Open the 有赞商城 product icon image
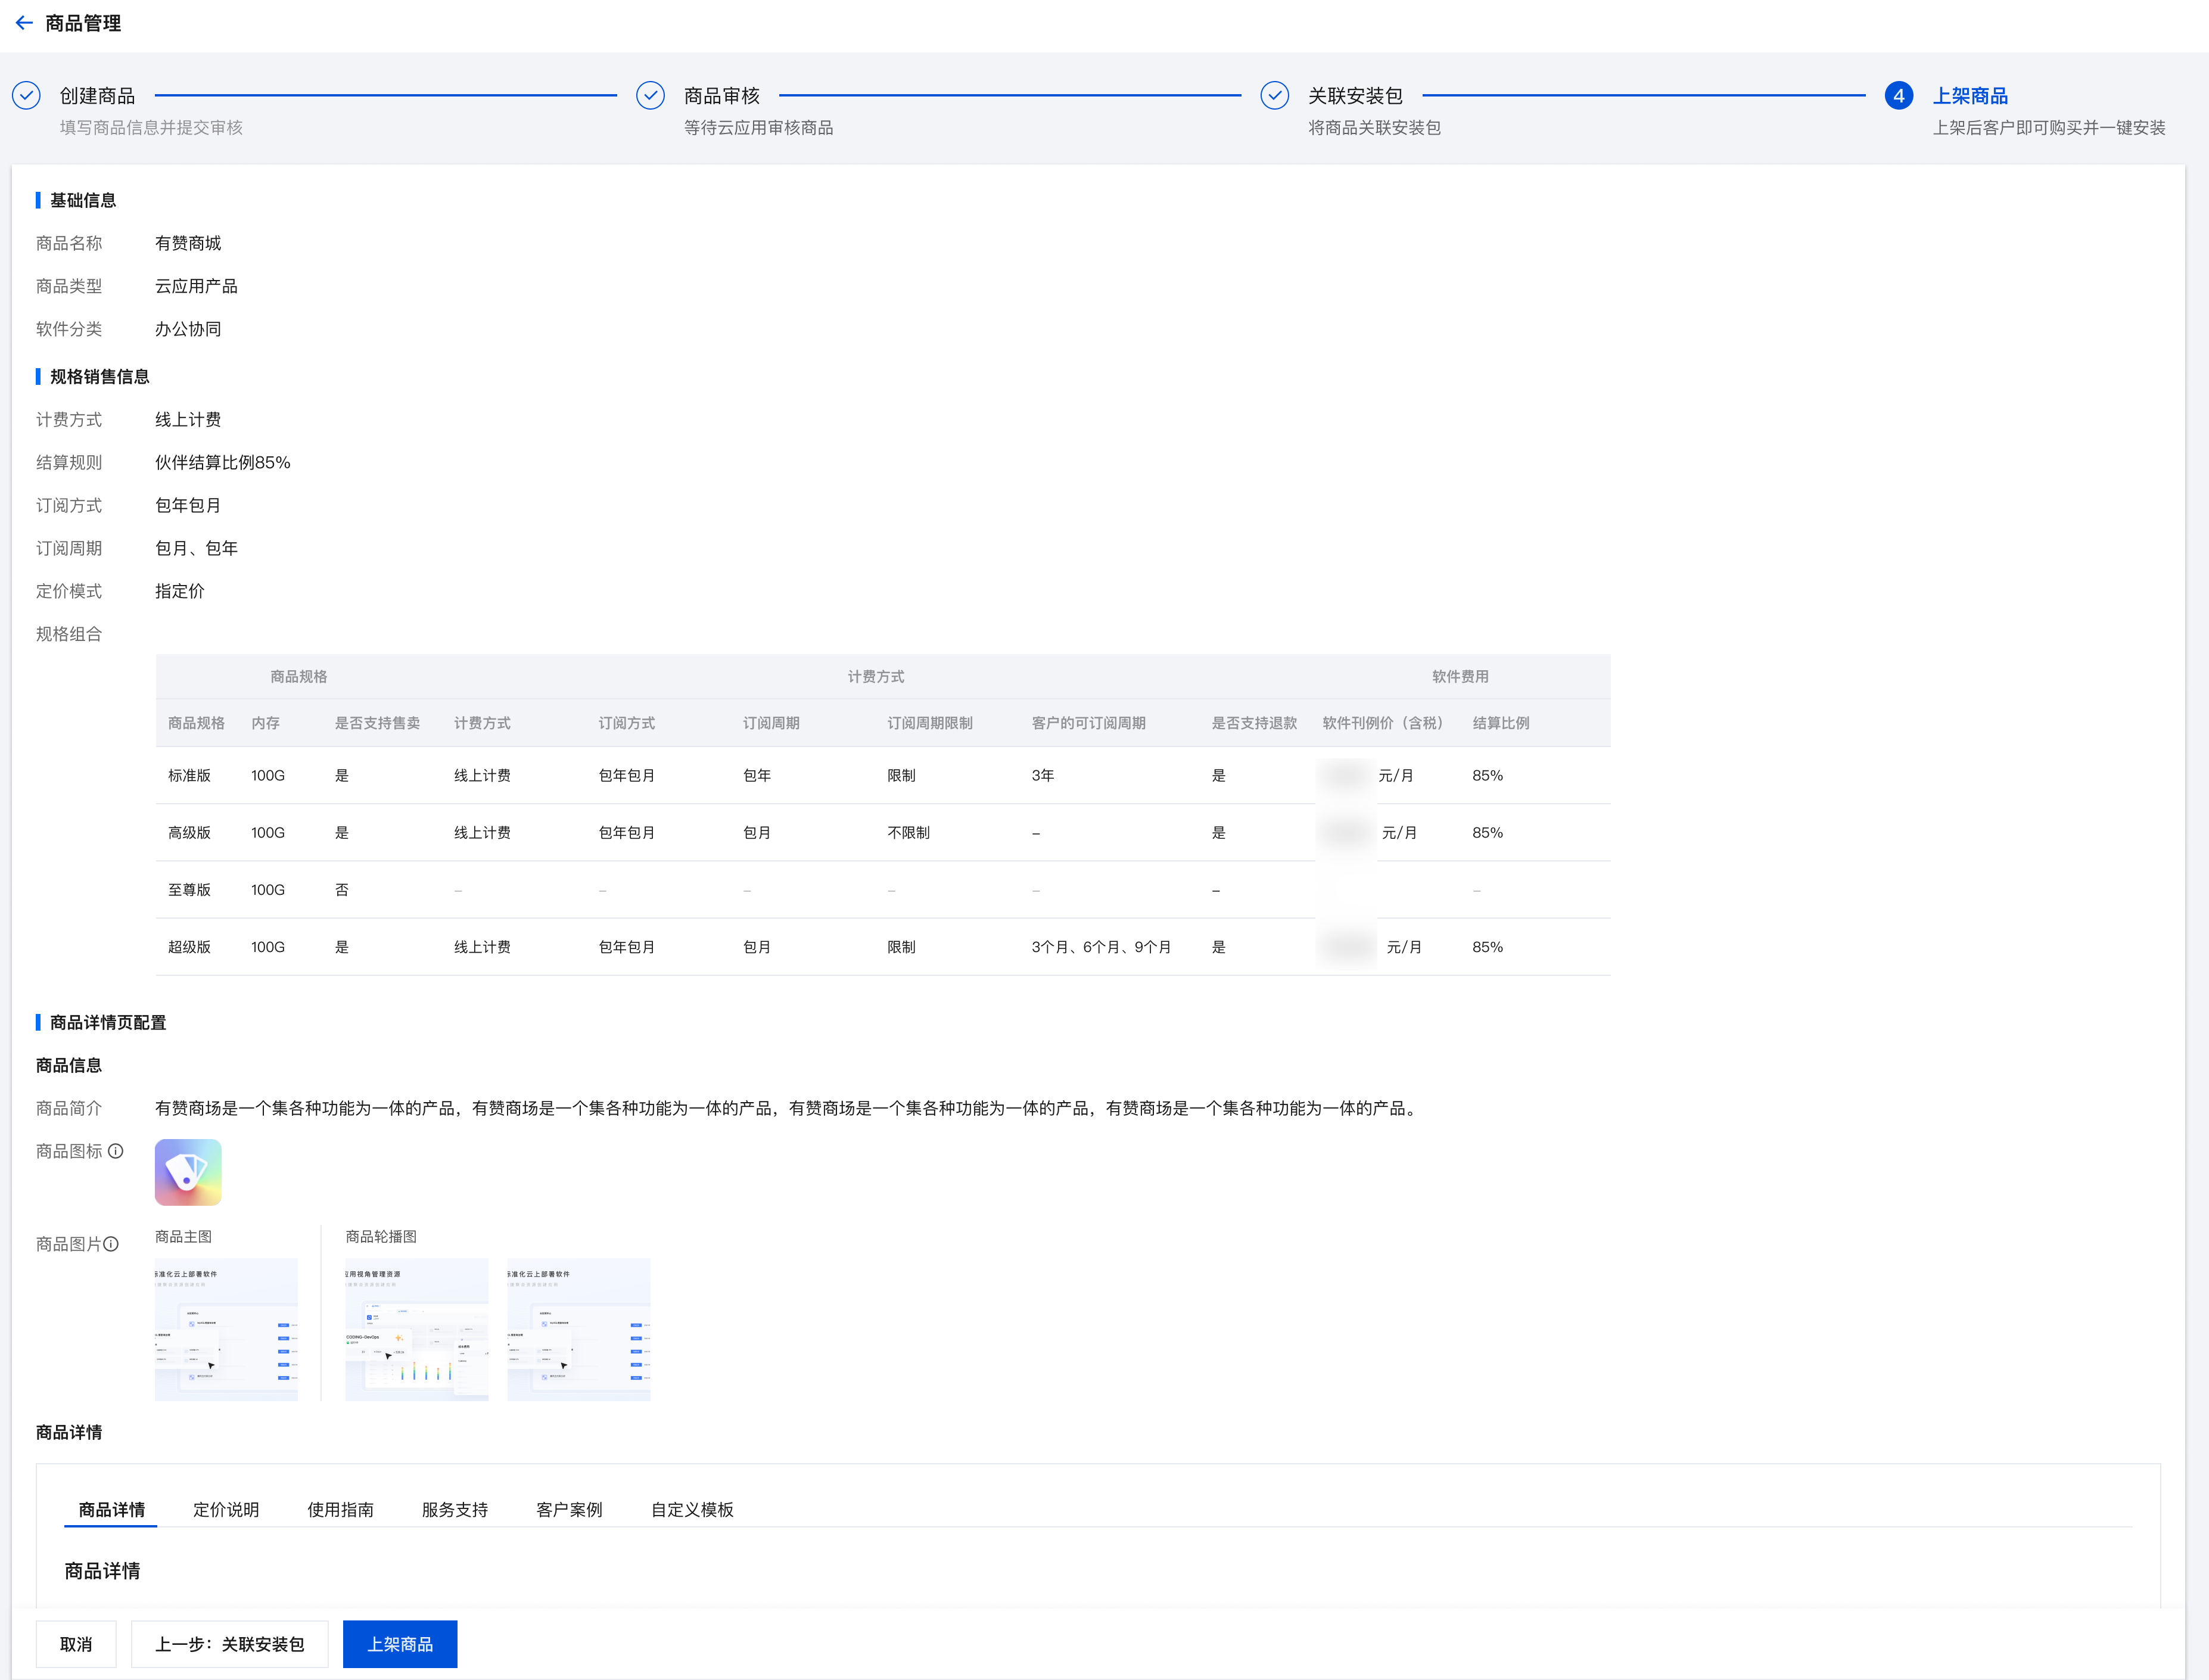This screenshot has height=1680, width=2209. [188, 1172]
